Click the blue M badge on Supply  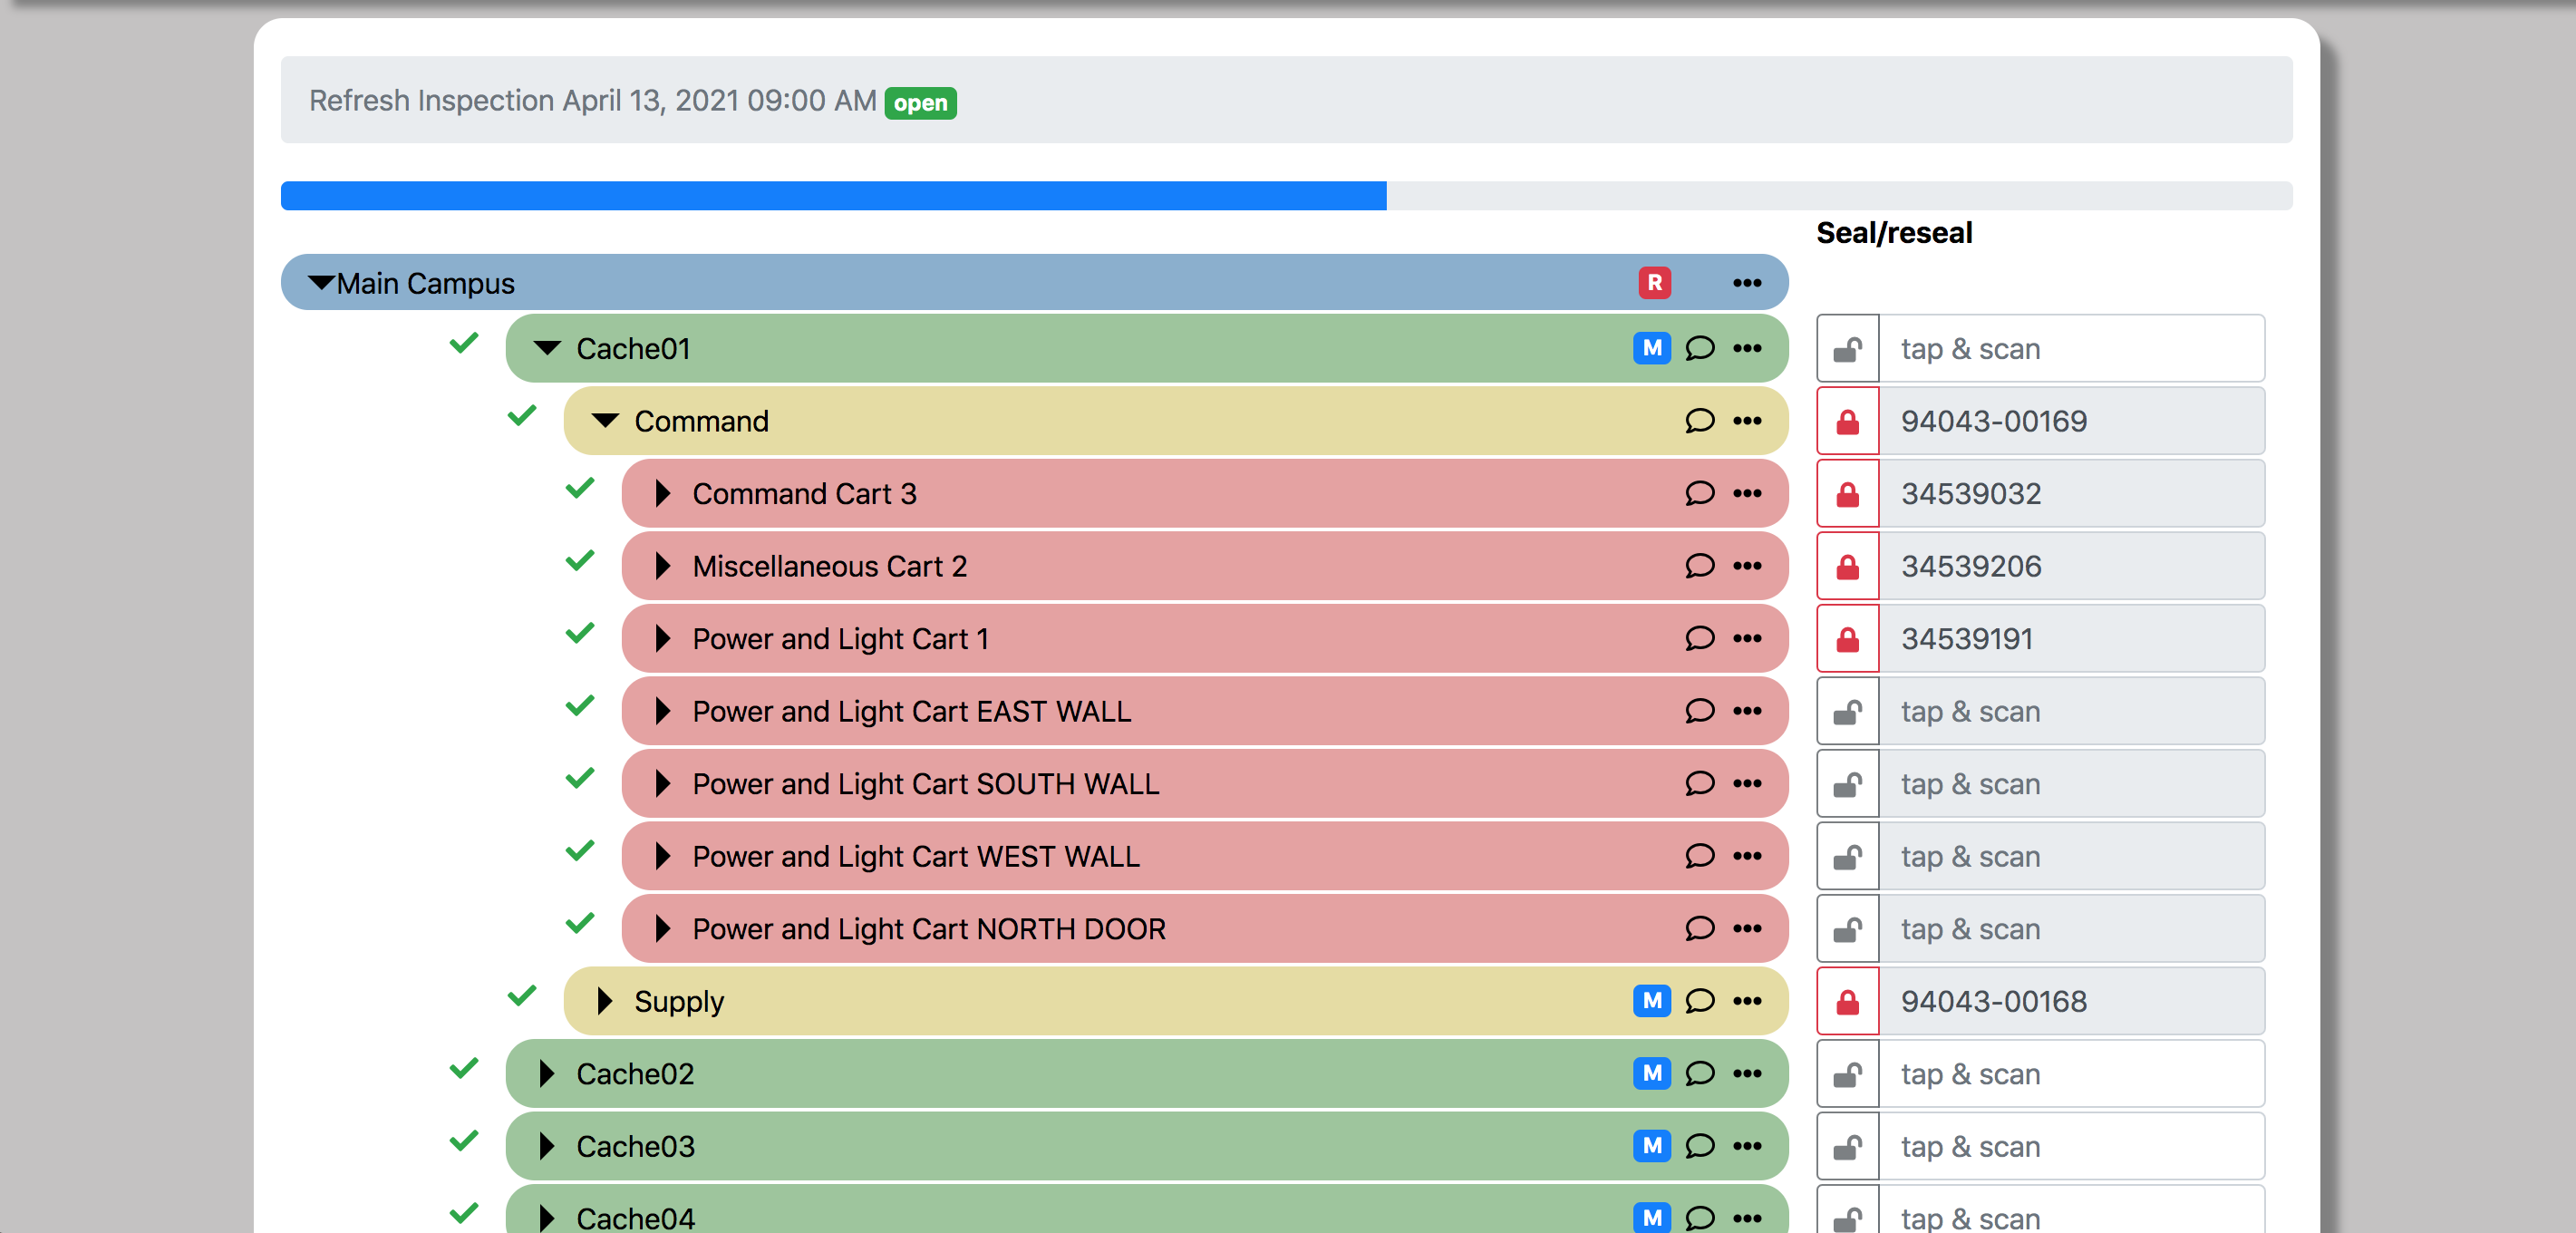point(1652,1001)
